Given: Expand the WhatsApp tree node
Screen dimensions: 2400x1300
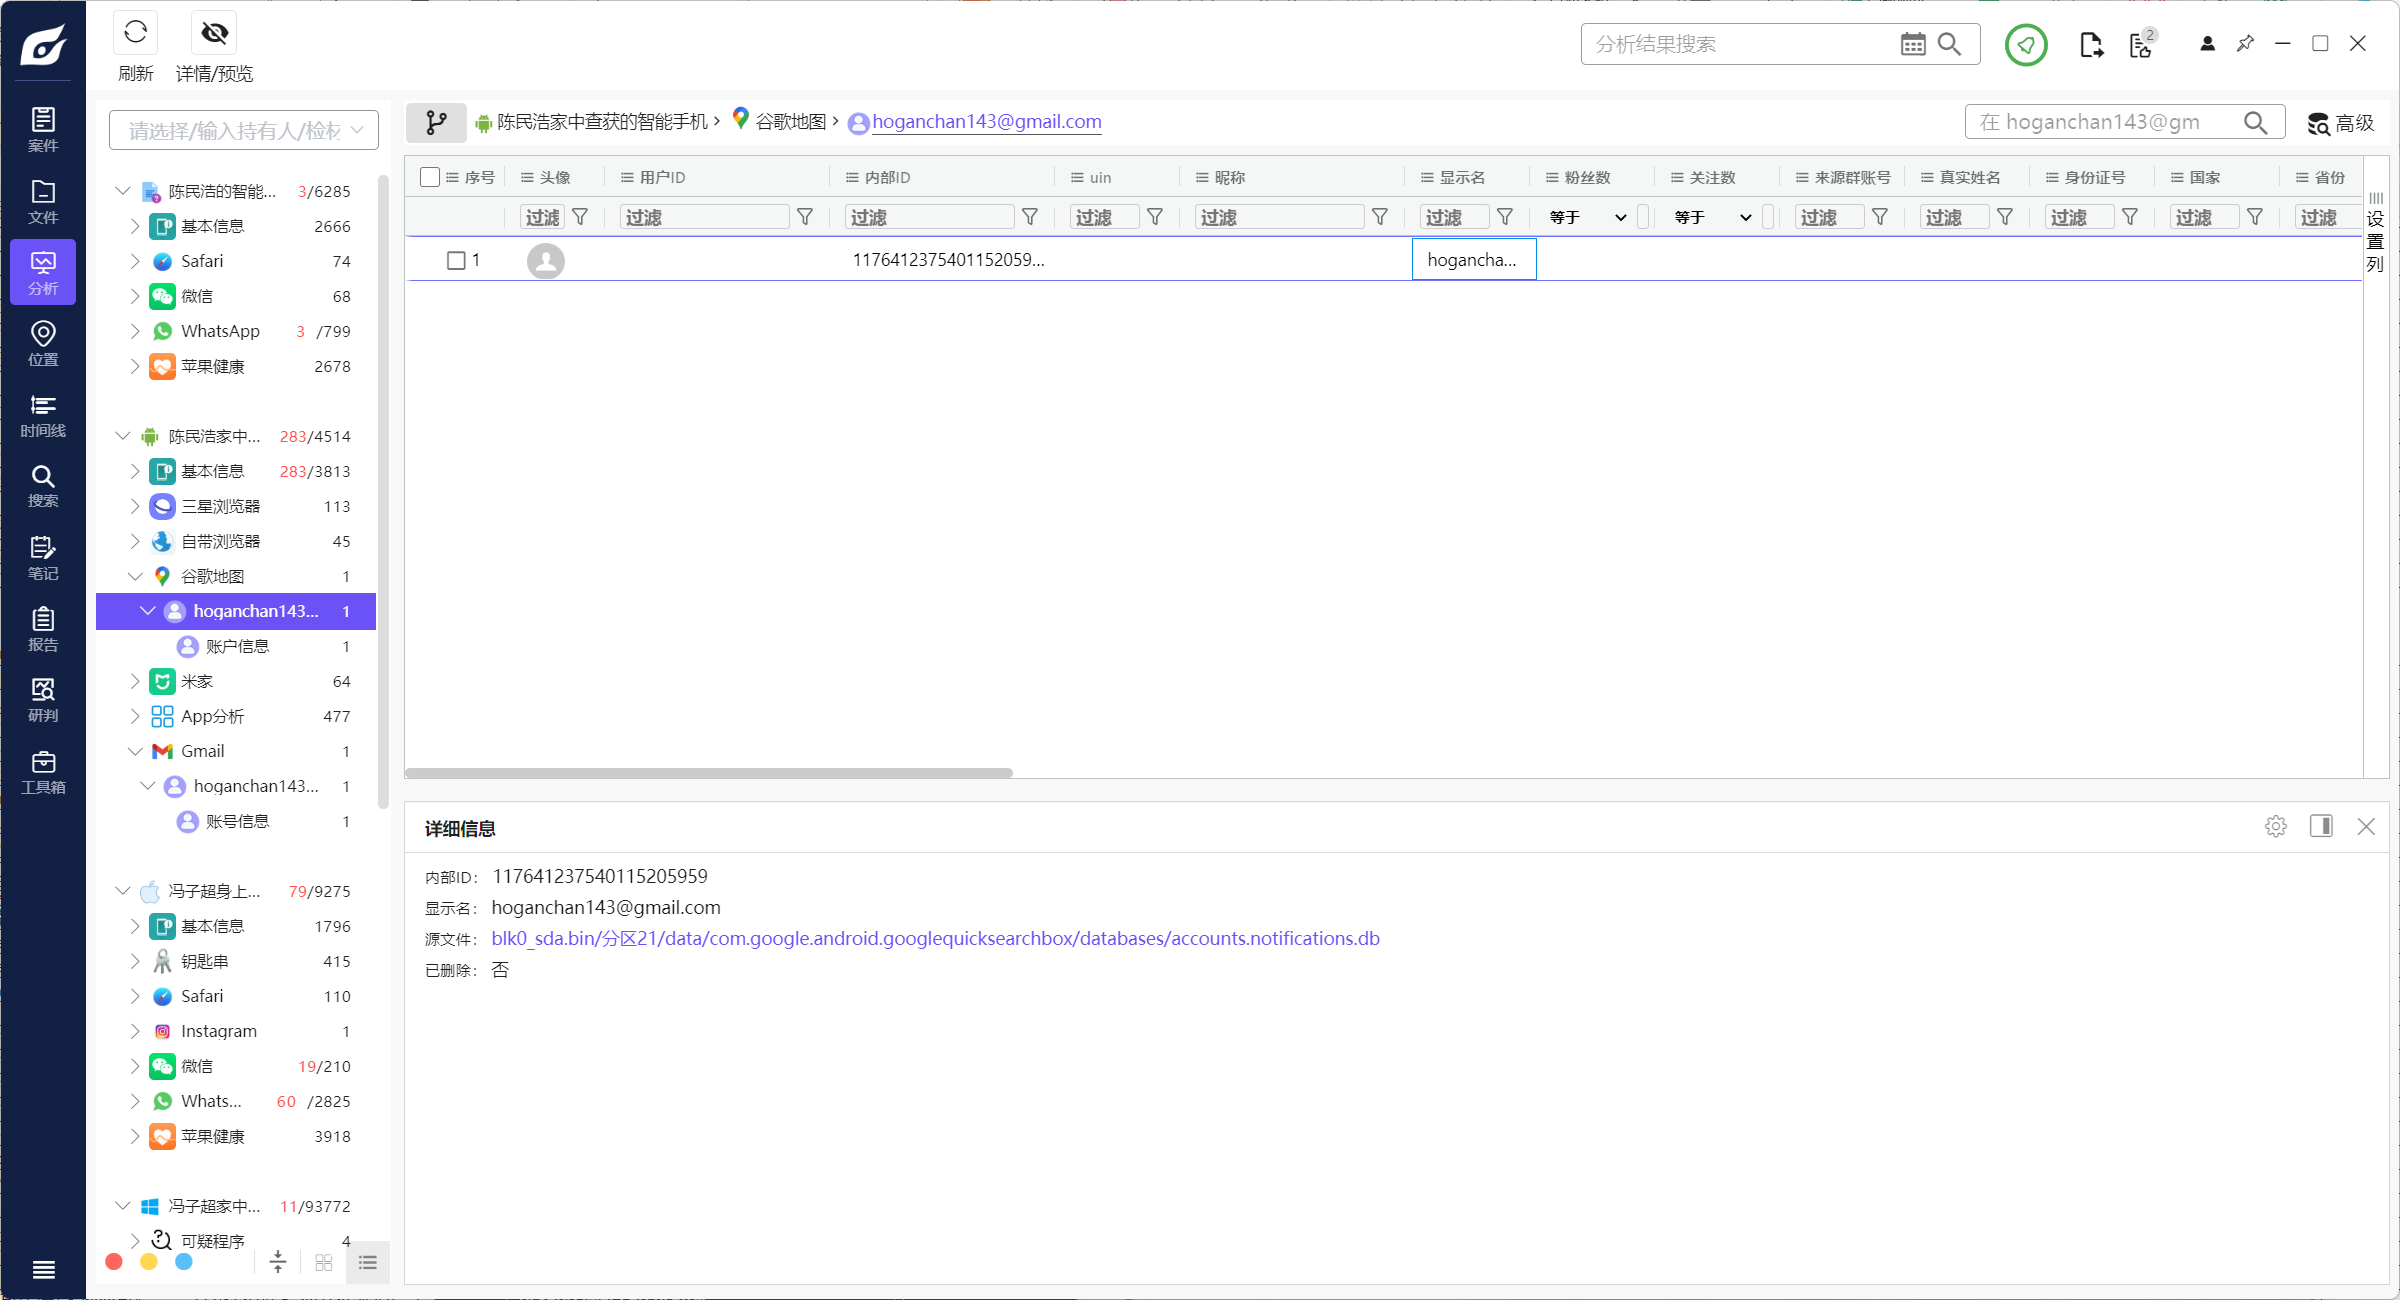Looking at the screenshot, I should pyautogui.click(x=135, y=331).
